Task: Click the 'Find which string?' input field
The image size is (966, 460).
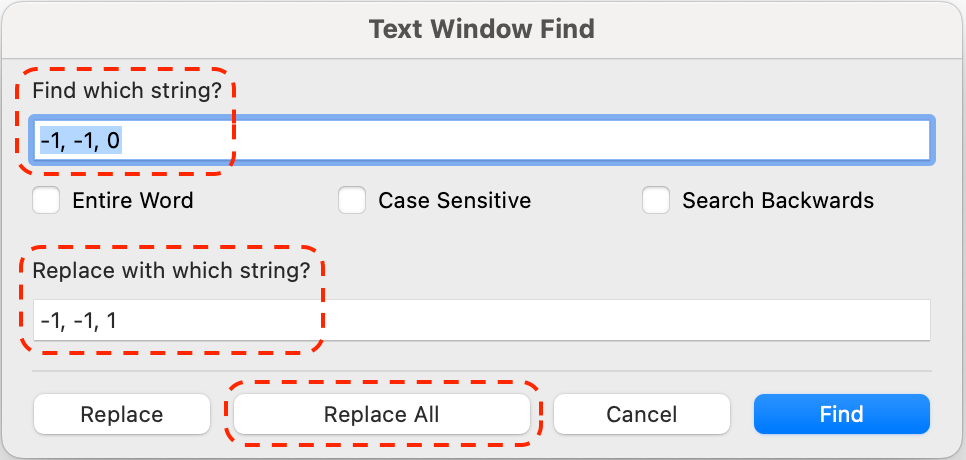Action: pos(482,140)
